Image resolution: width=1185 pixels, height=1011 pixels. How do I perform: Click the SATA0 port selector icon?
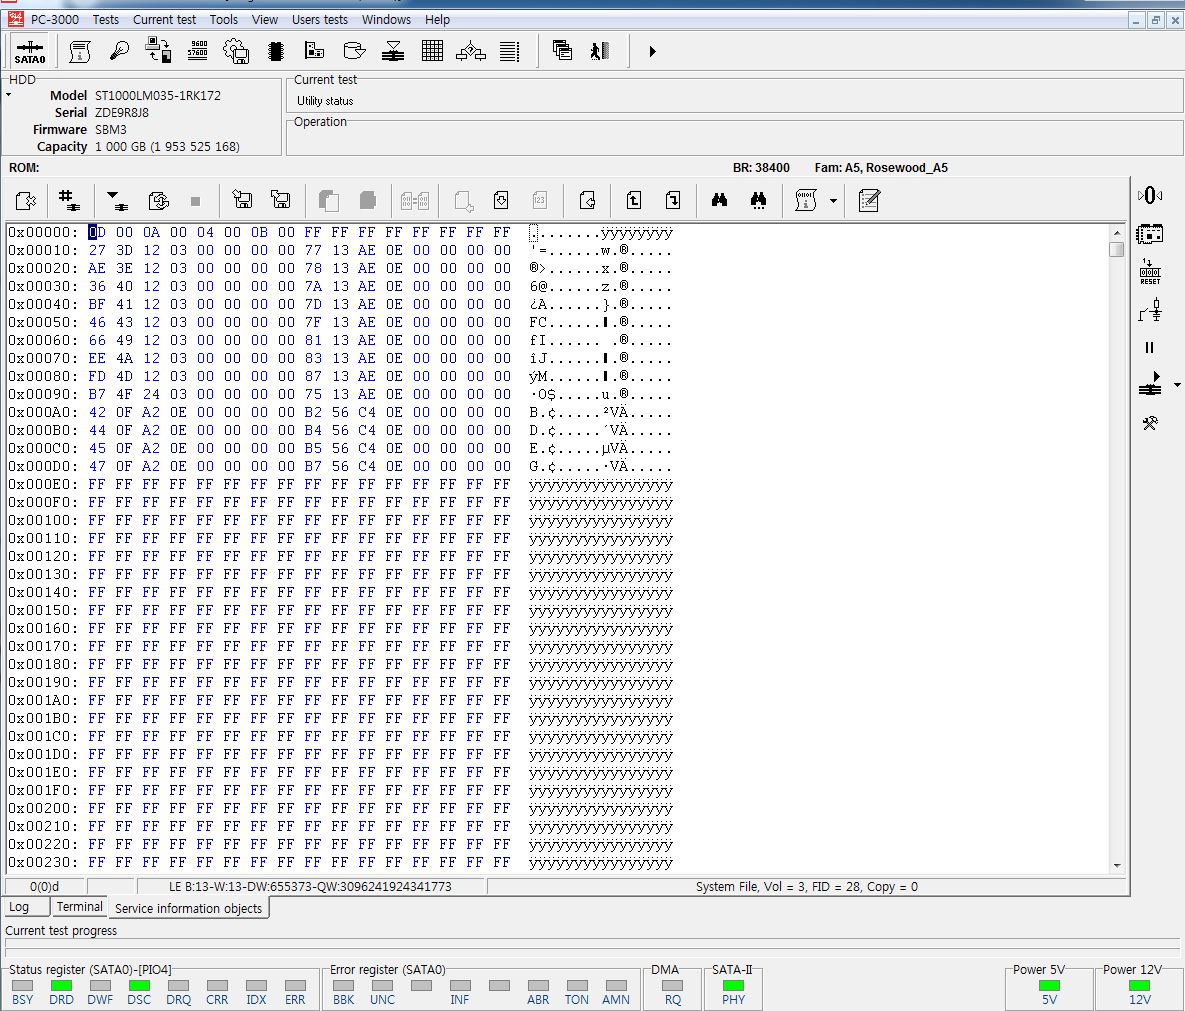coord(29,51)
